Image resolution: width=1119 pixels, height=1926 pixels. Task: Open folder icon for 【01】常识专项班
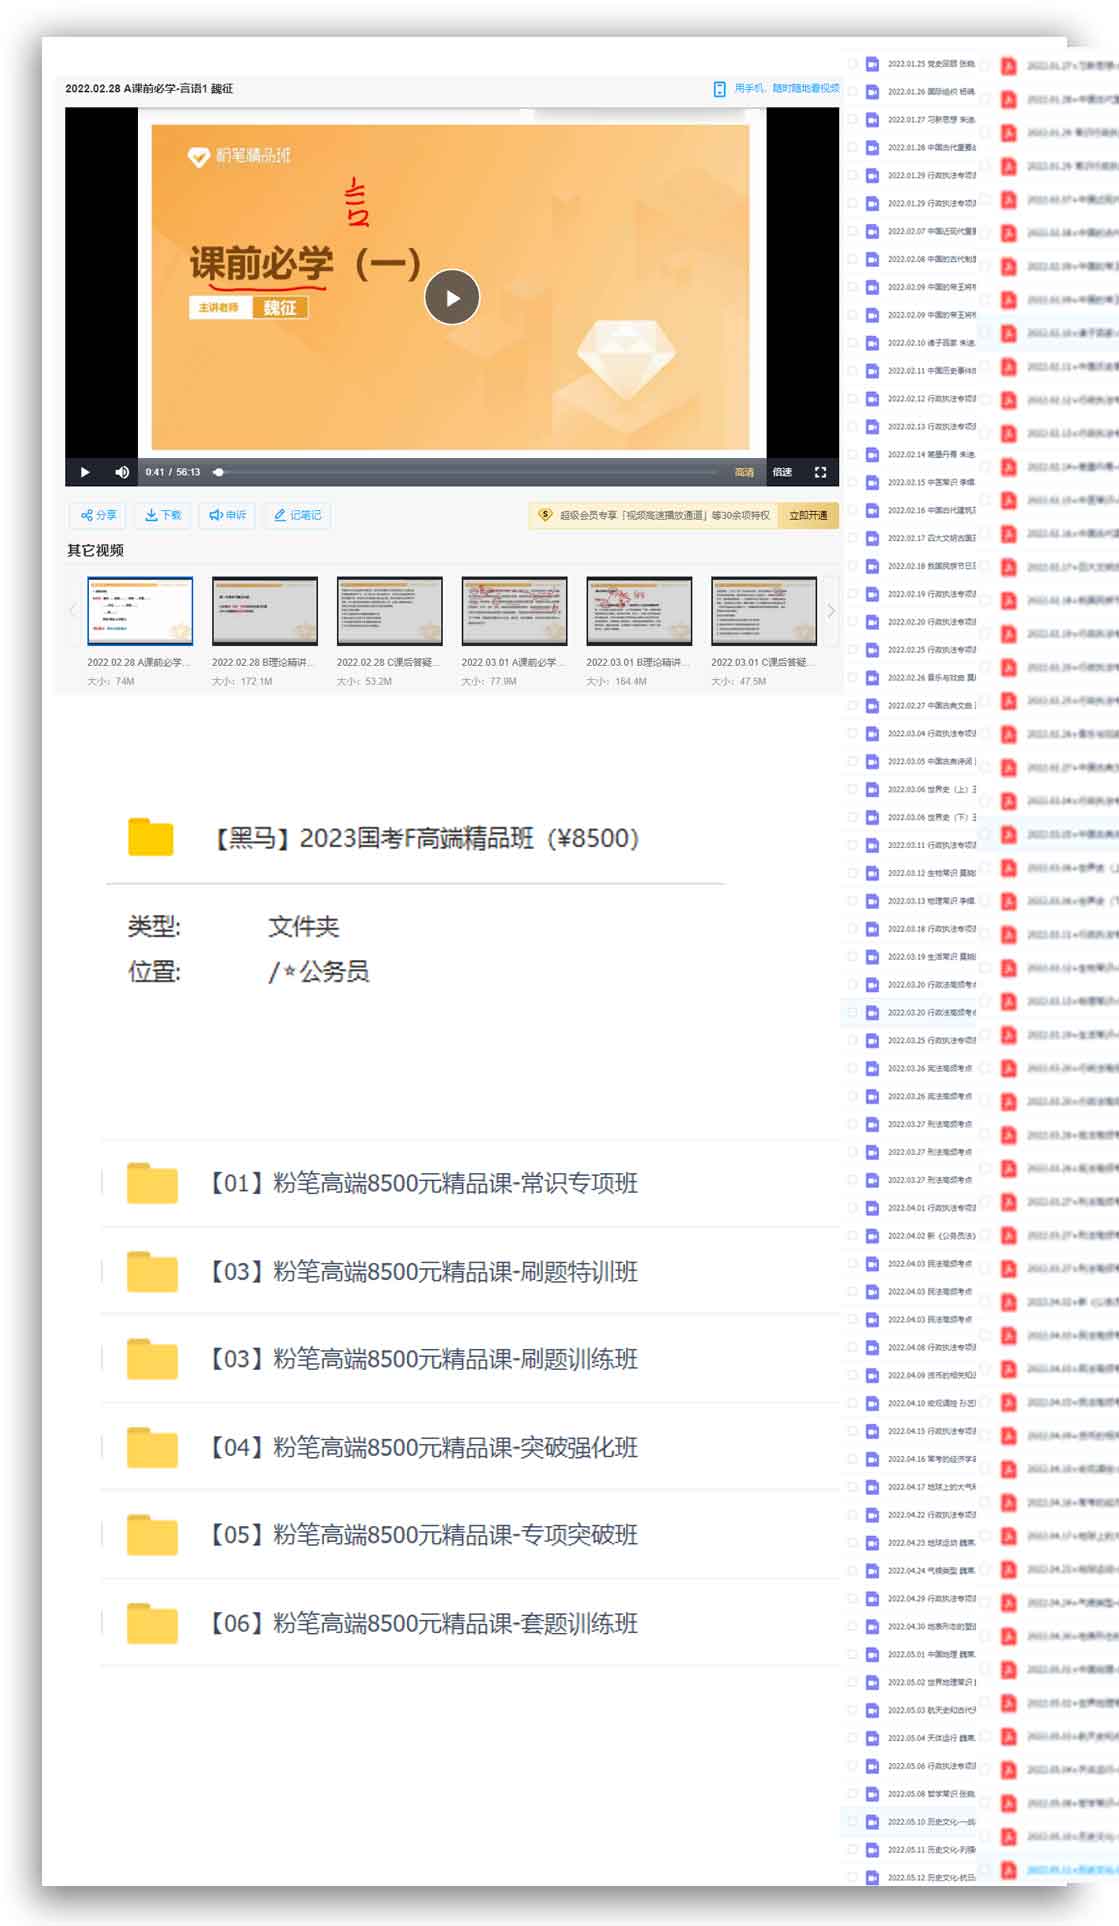pyautogui.click(x=152, y=1183)
